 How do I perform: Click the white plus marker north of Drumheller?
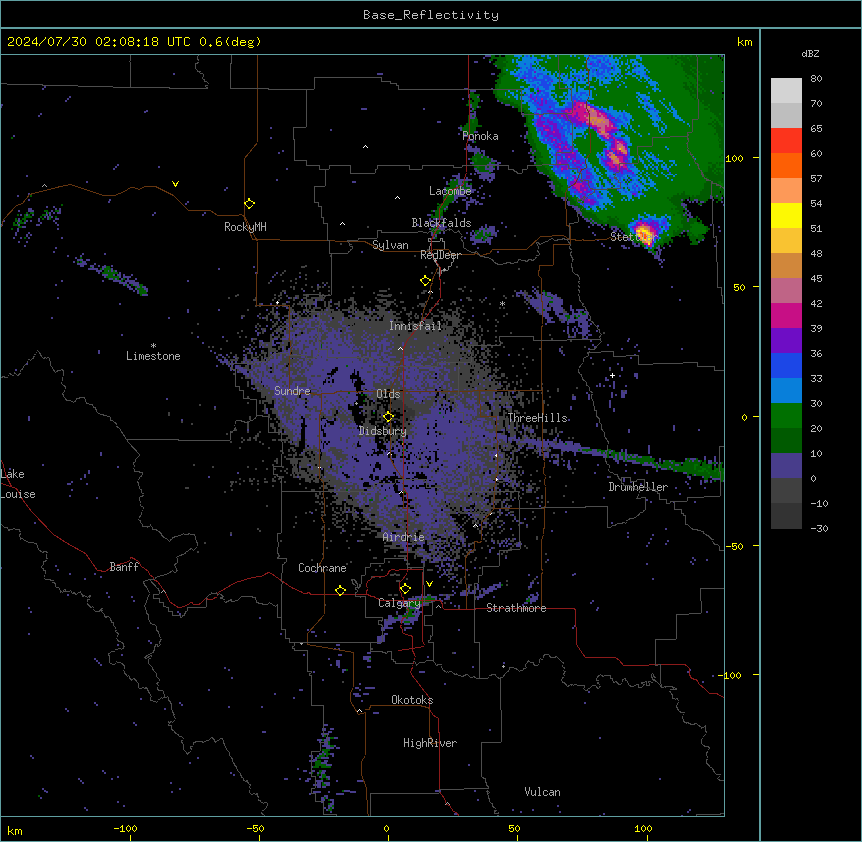[612, 375]
